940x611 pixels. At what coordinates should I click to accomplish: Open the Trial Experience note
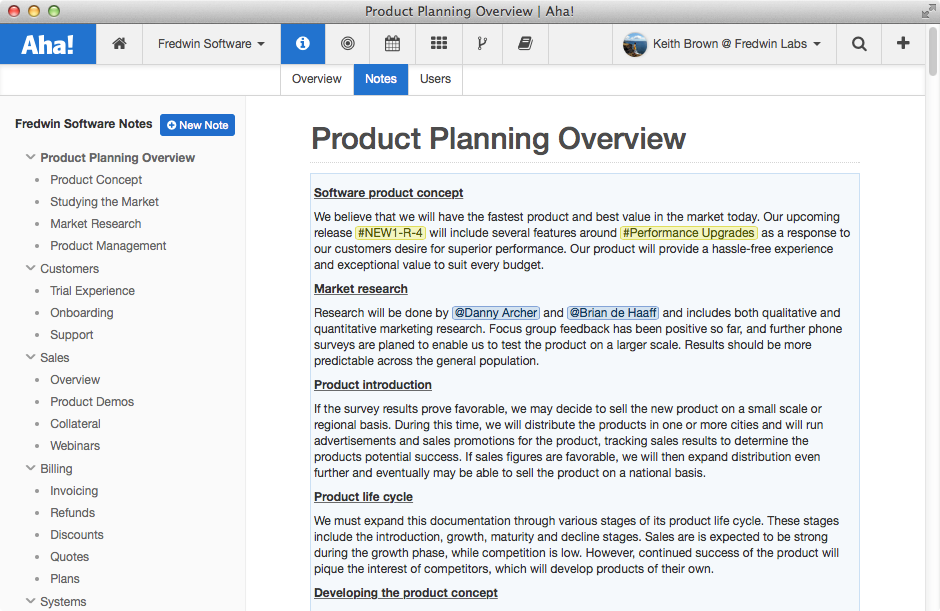(92, 291)
